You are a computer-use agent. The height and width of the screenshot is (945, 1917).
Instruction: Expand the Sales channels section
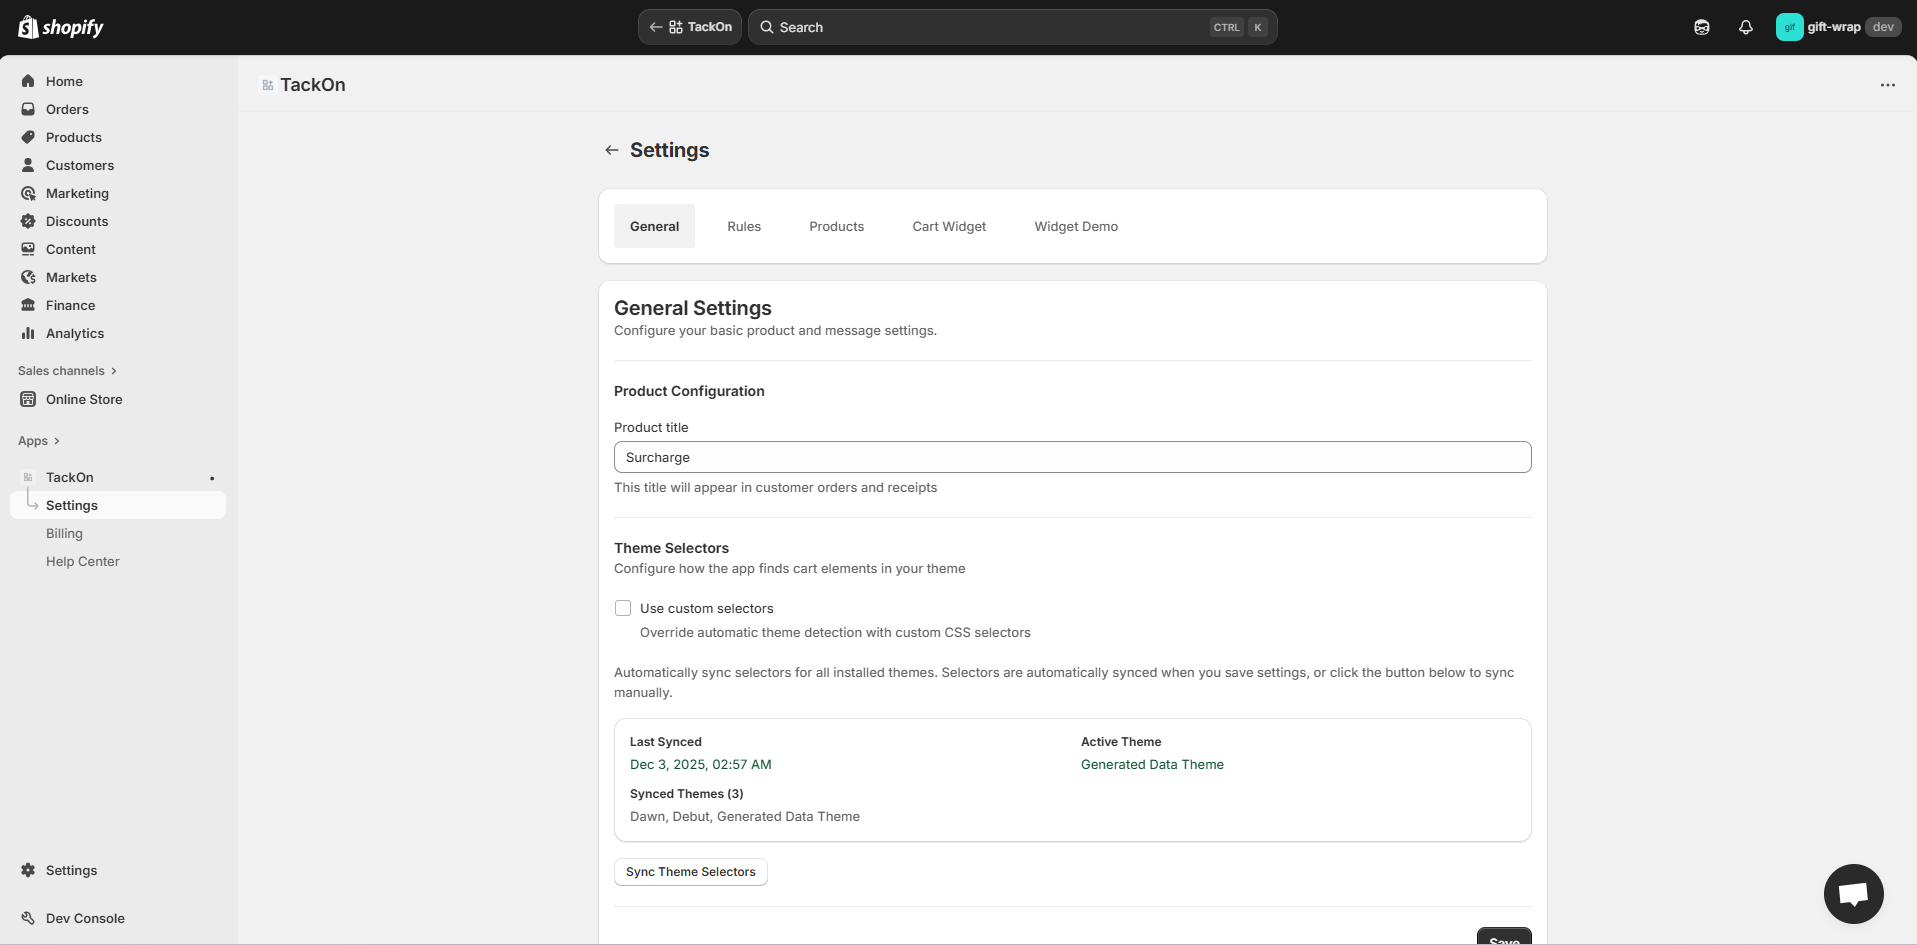[67, 371]
